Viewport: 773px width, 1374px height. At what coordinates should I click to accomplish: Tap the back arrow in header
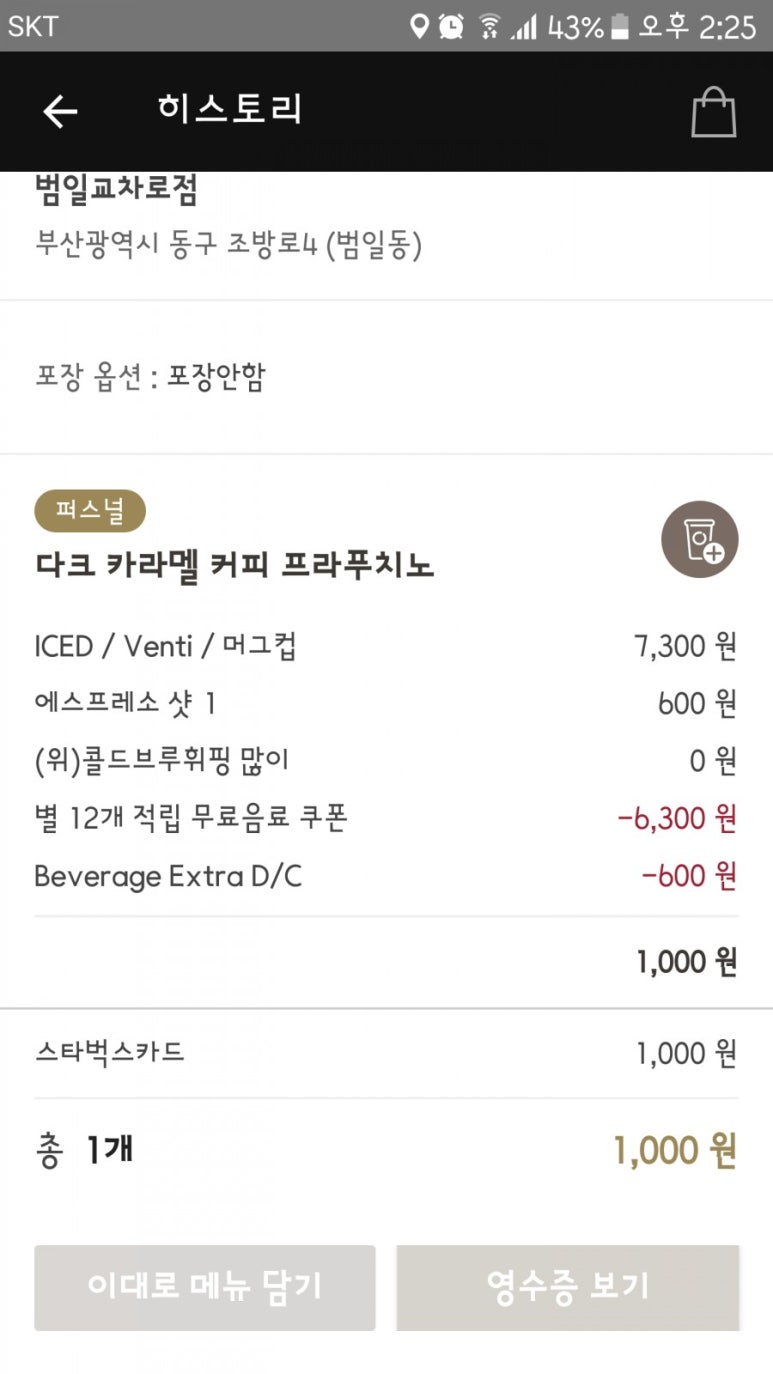60,111
